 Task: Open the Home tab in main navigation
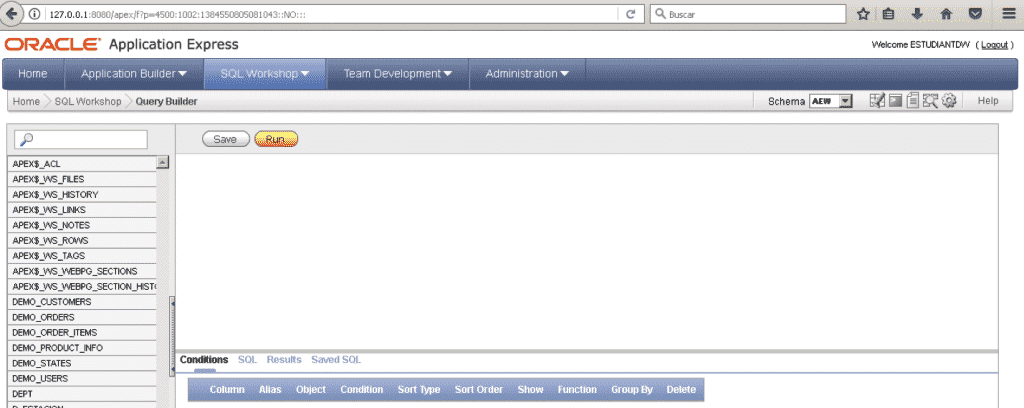pyautogui.click(x=33, y=74)
